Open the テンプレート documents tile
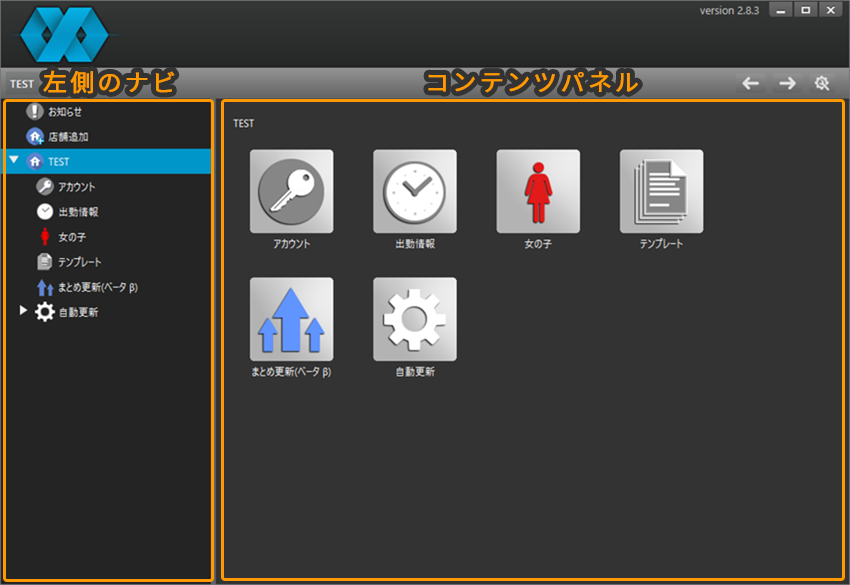850x585 pixels. (661, 191)
